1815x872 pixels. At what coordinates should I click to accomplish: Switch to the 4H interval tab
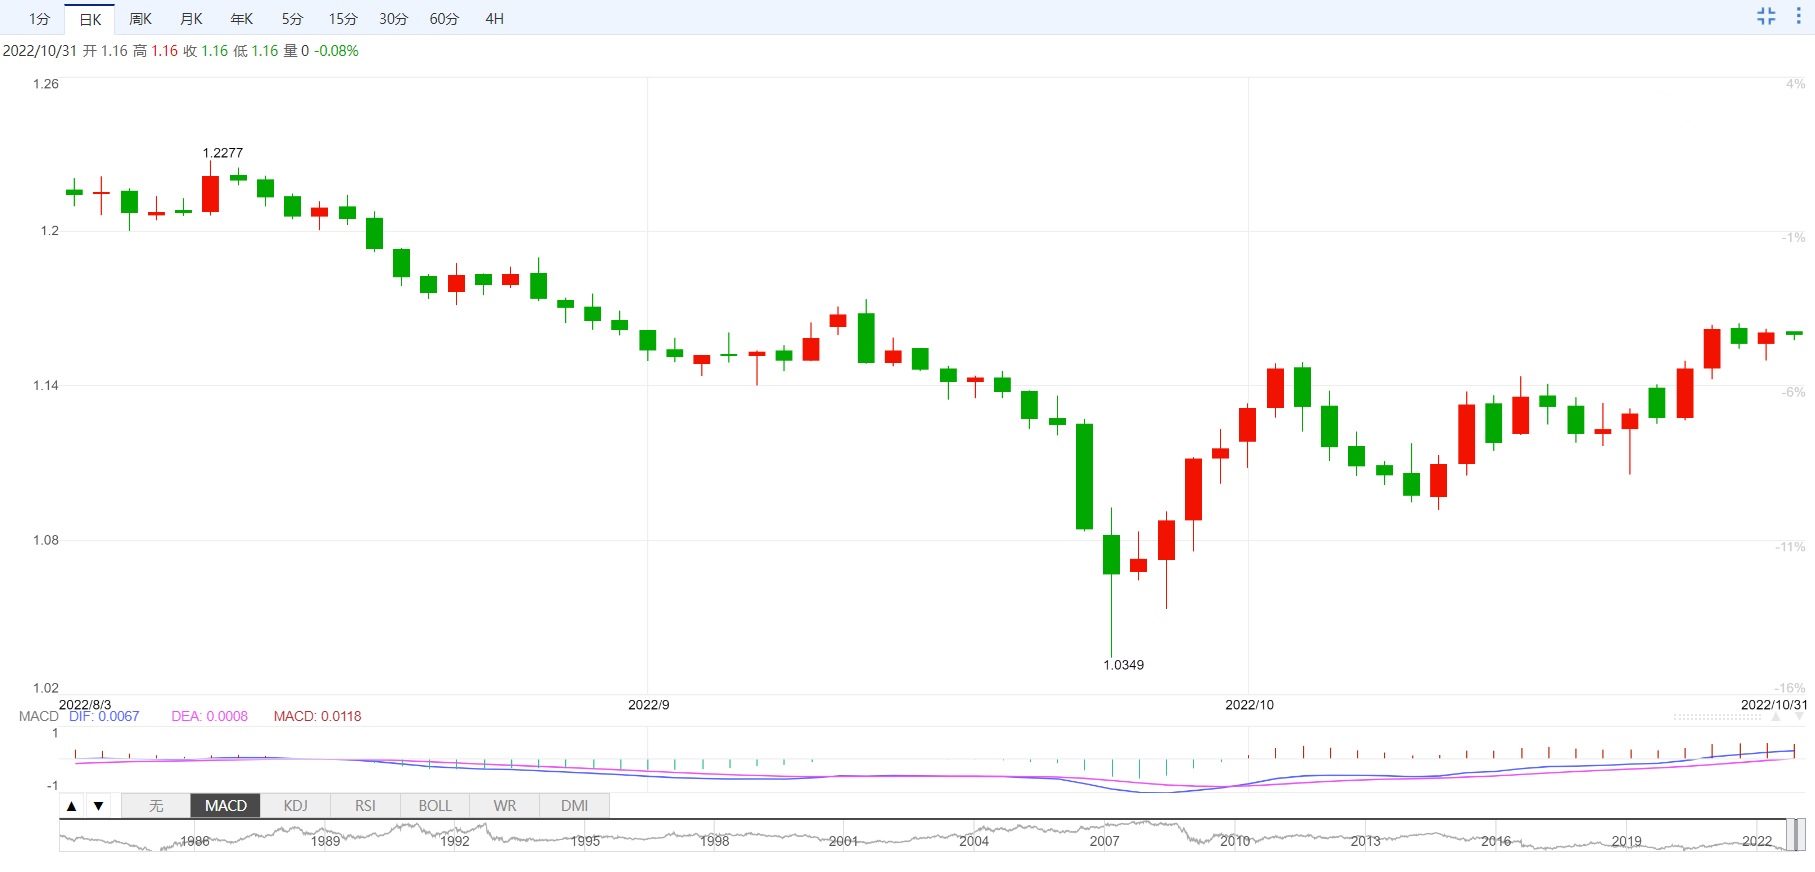click(494, 19)
